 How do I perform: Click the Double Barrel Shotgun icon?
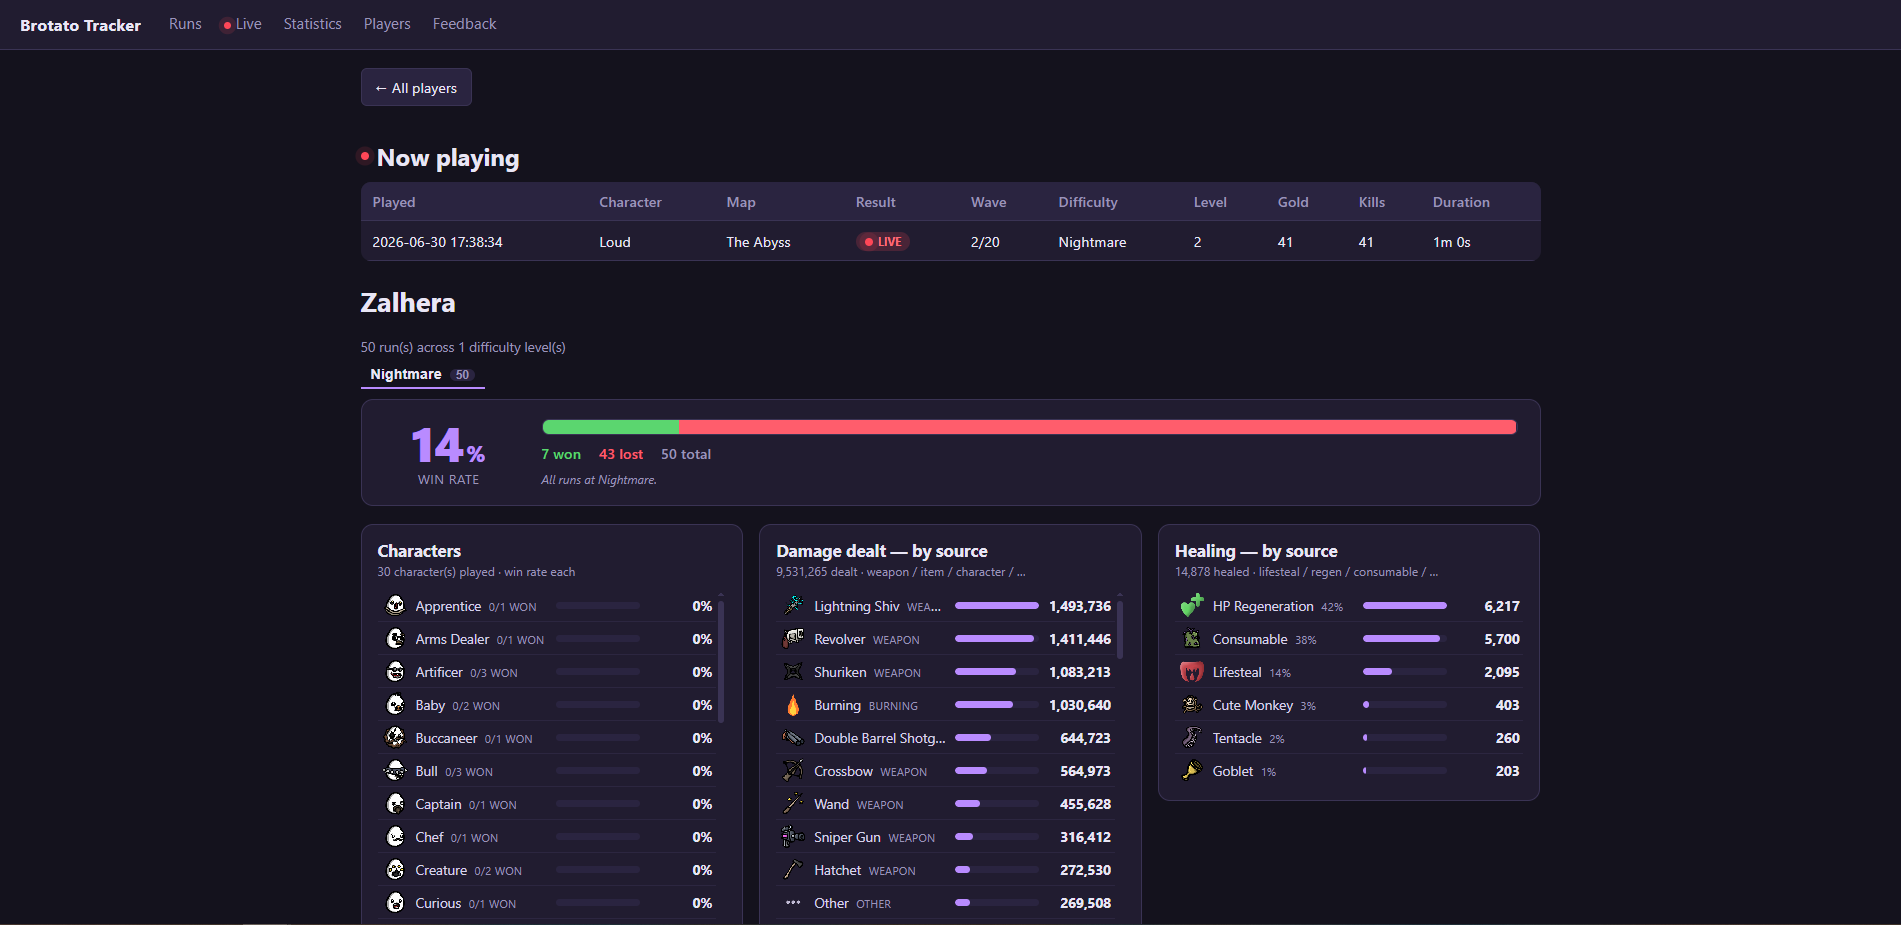point(794,737)
